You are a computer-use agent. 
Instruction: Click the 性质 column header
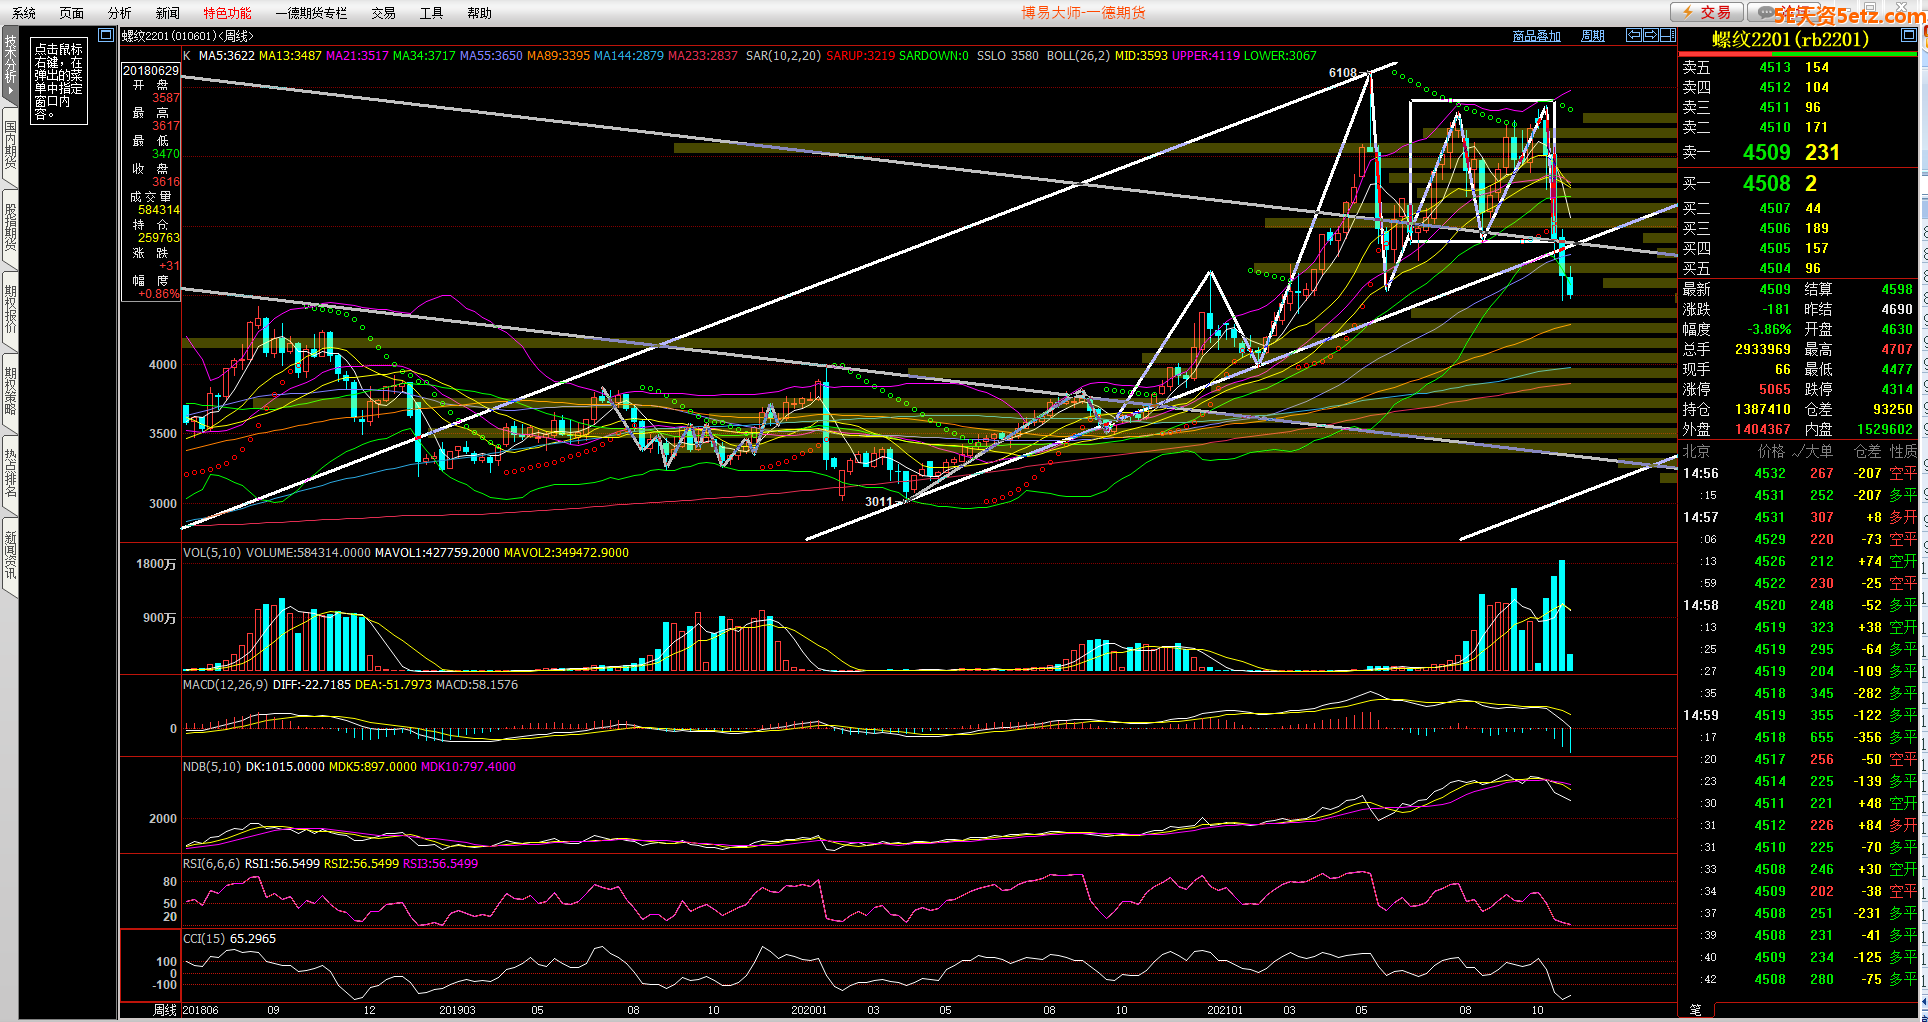[1903, 451]
